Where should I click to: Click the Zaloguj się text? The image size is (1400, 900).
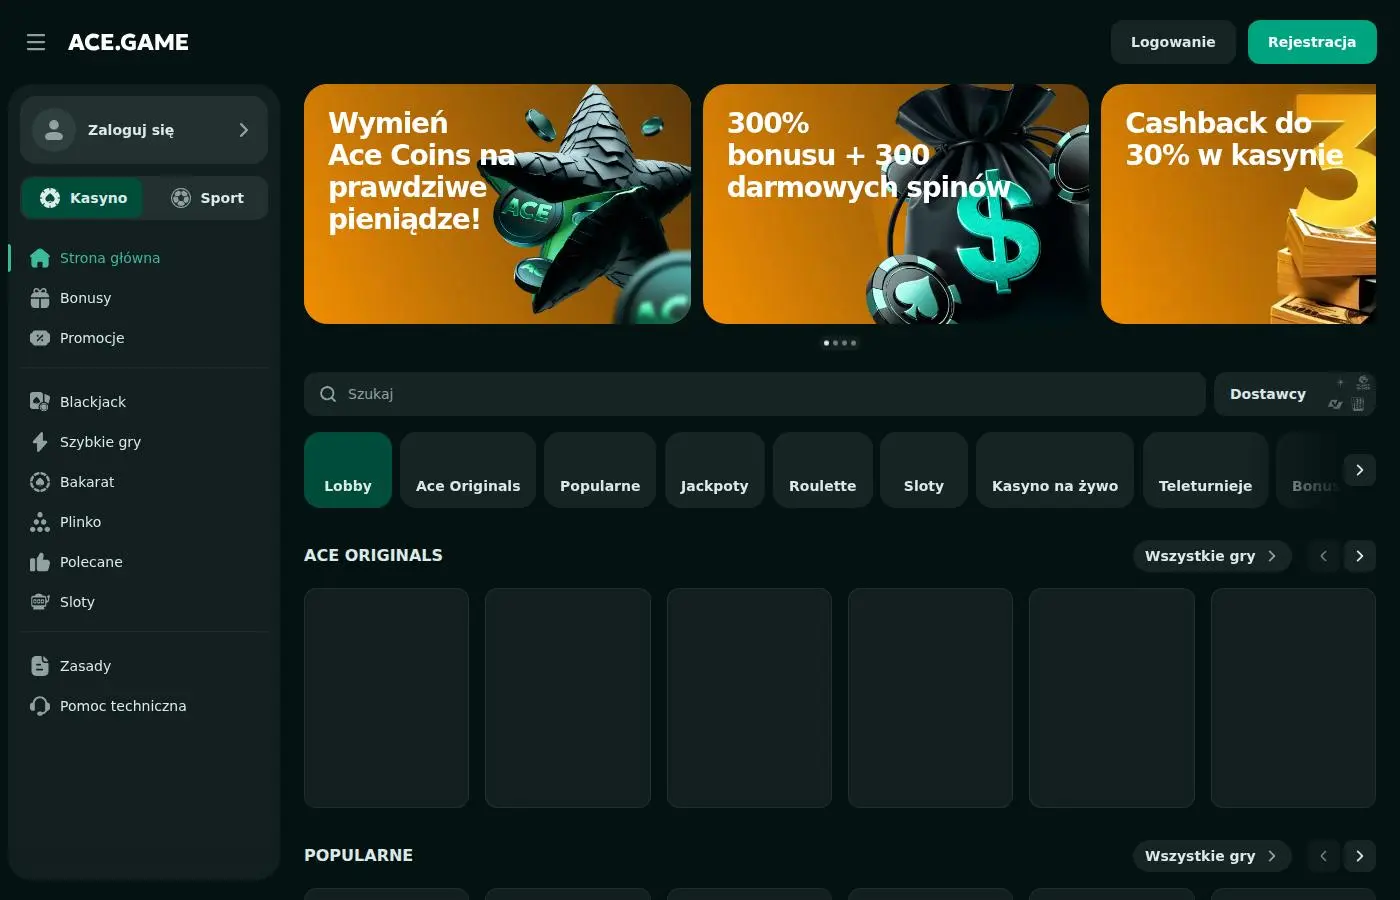click(131, 130)
